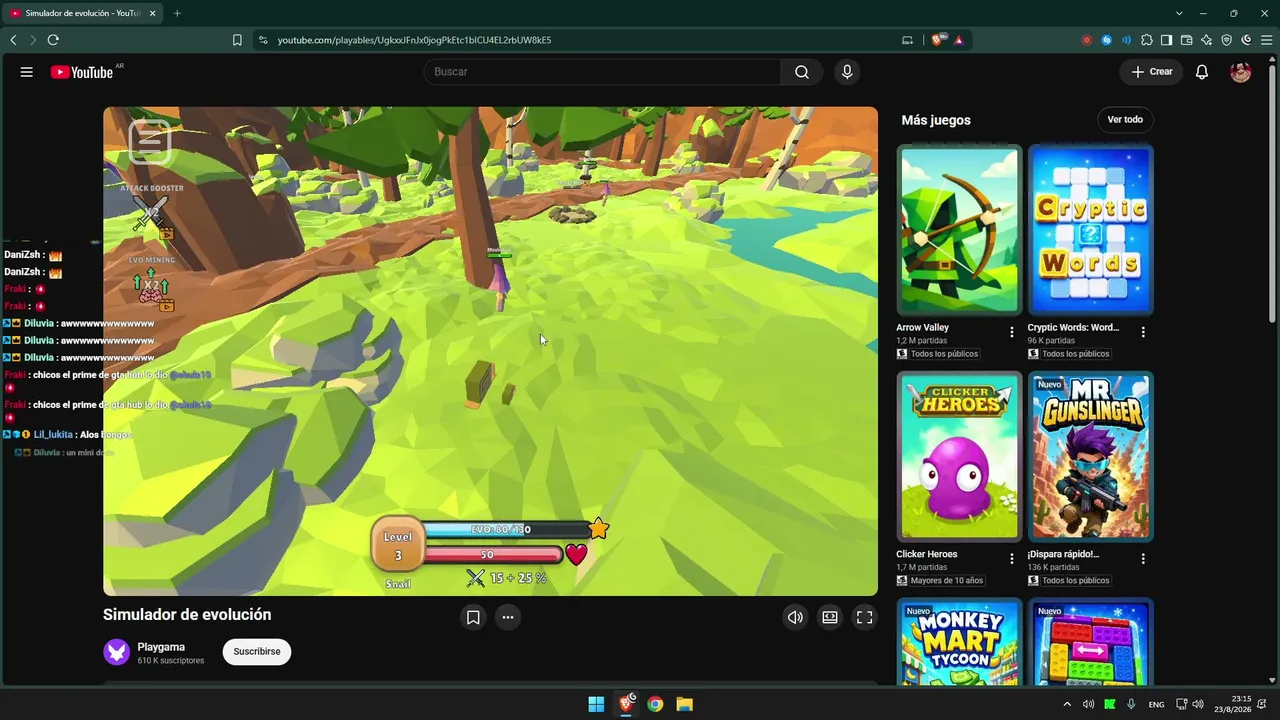1280x720 pixels.
Task: Open Google Chrome from the taskbar
Action: click(655, 704)
